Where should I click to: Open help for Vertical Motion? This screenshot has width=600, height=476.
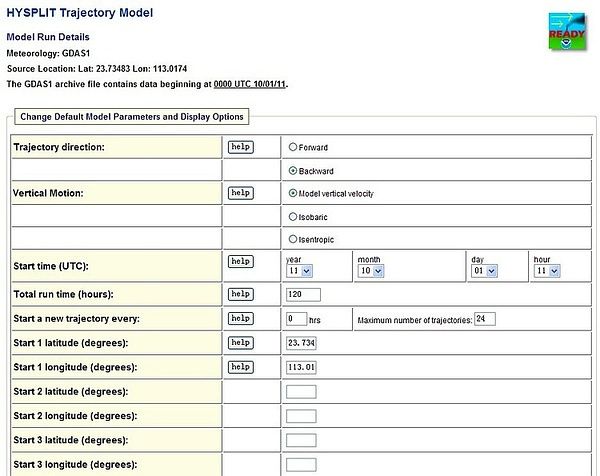(241, 193)
